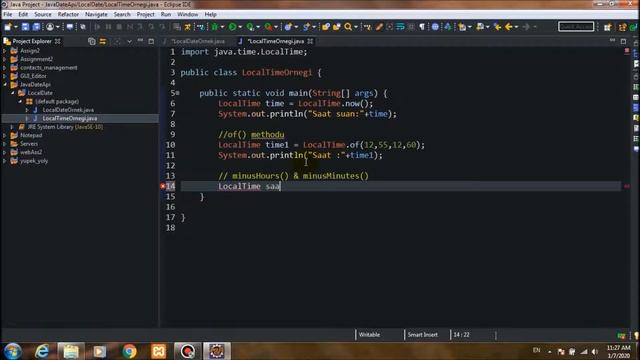Screen dimensions: 640x360
Task: Open dropdown arrow next to New icon
Action: (x=16, y=27)
